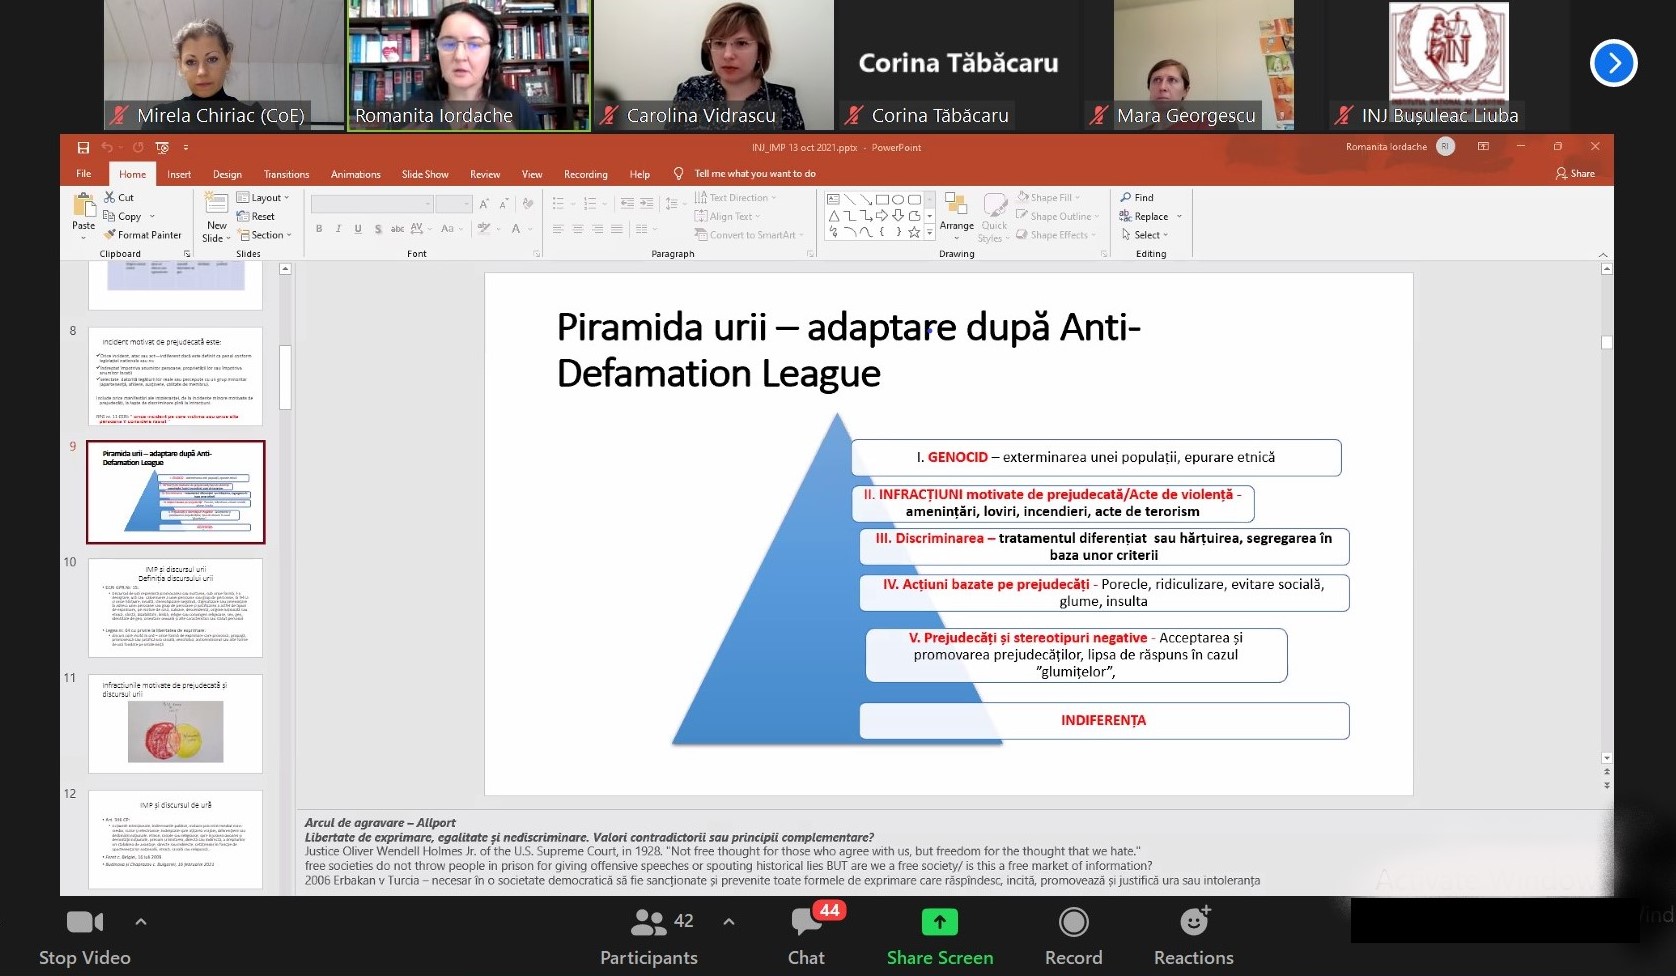
Task: Collapse the ribbon with the chevron
Action: pos(1603,254)
